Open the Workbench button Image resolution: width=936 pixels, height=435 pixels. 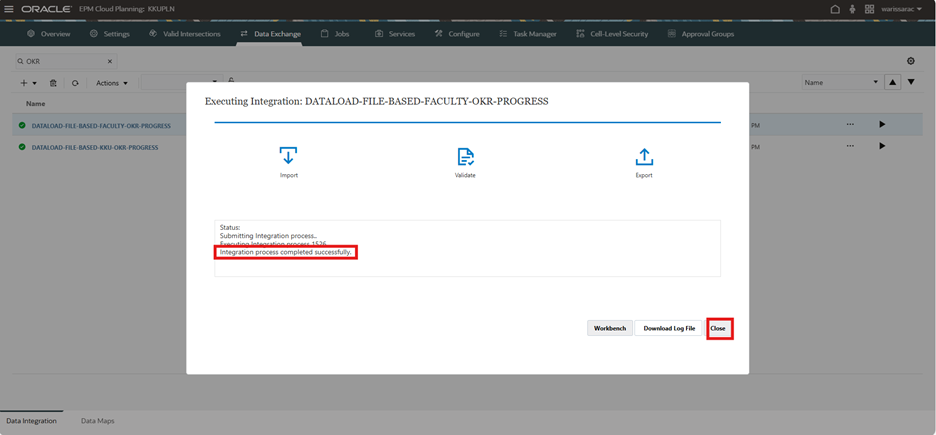(610, 328)
